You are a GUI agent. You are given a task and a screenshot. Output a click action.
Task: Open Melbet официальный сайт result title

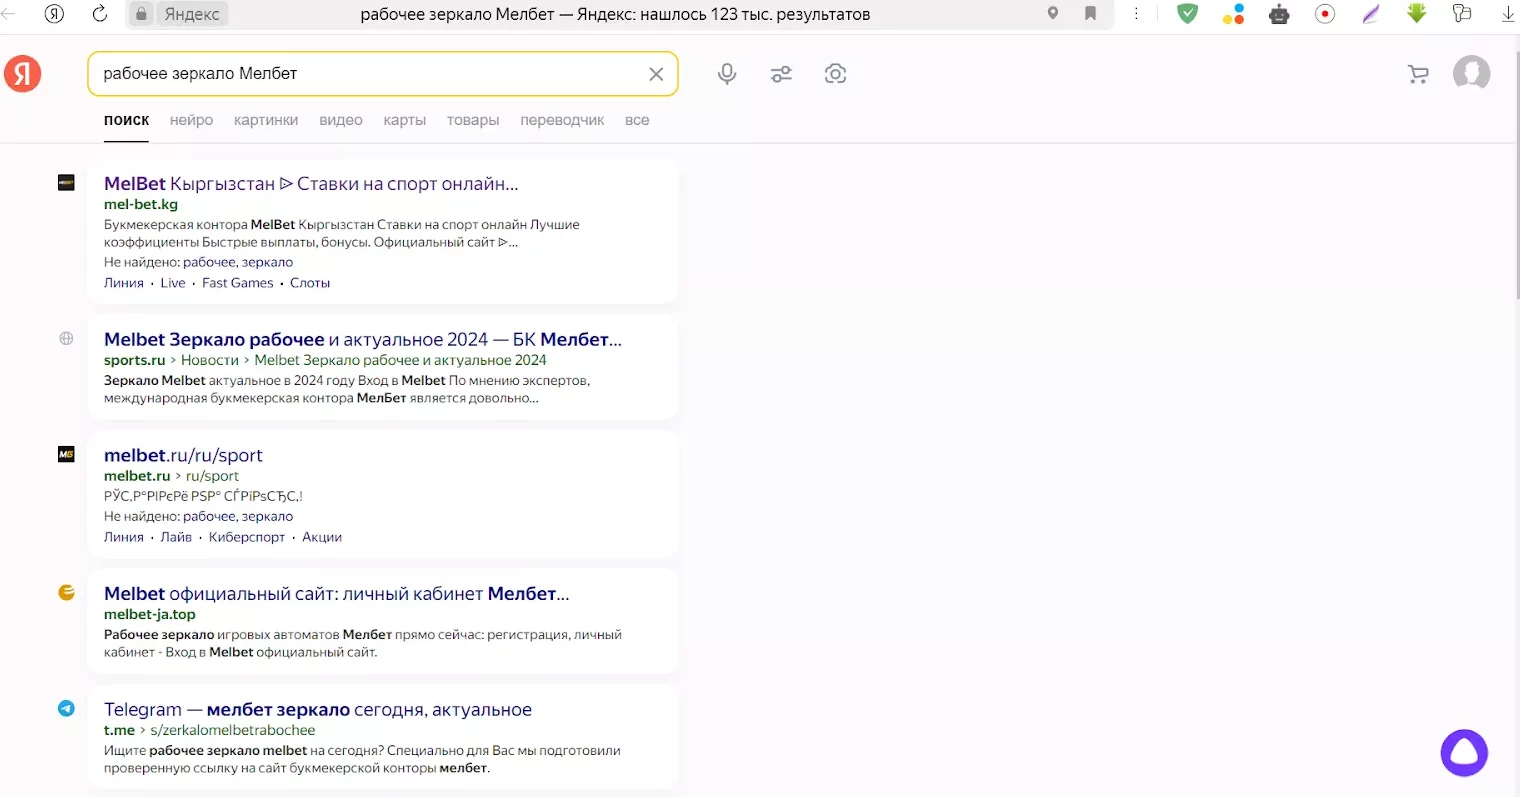pyautogui.click(x=337, y=593)
